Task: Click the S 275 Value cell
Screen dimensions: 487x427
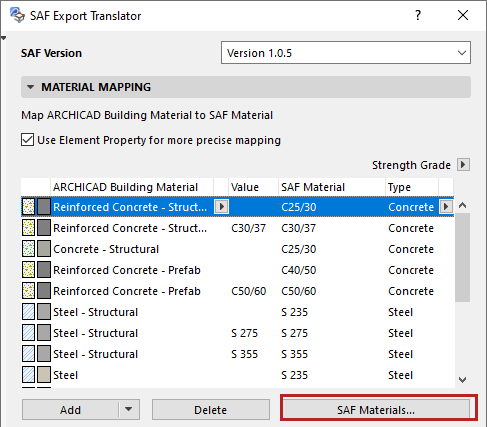Action: tap(244, 333)
